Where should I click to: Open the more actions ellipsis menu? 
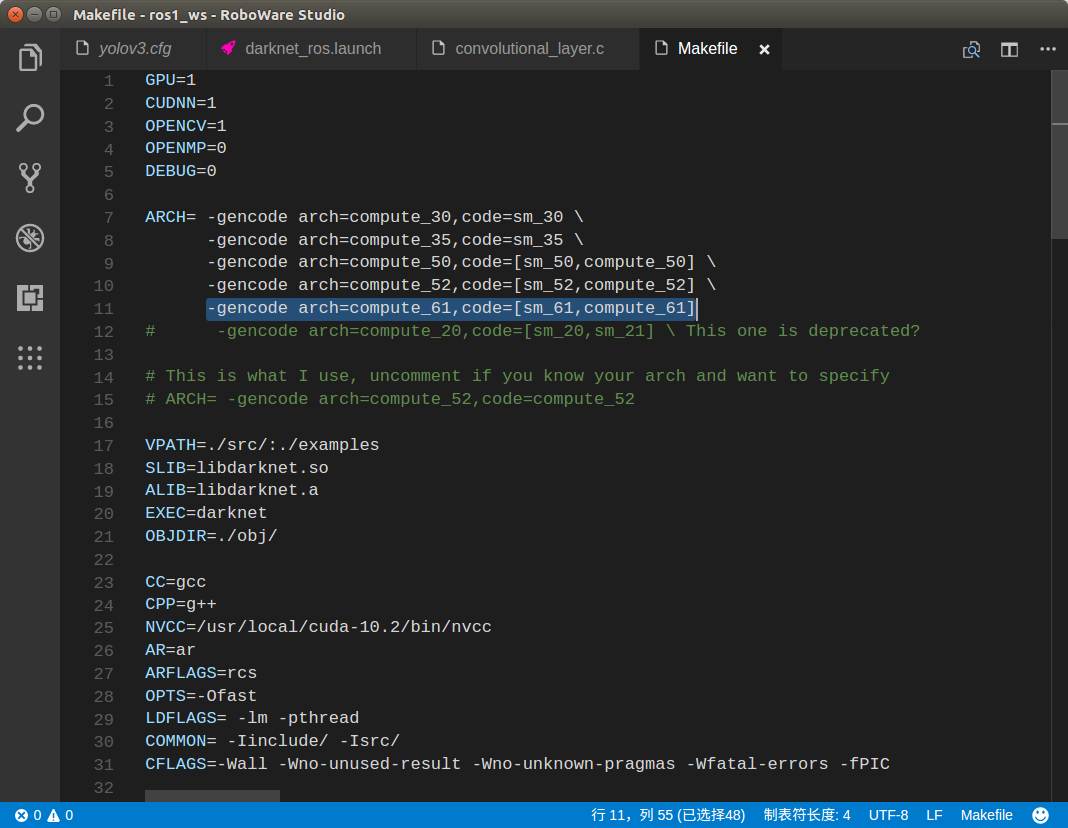pos(1048,49)
